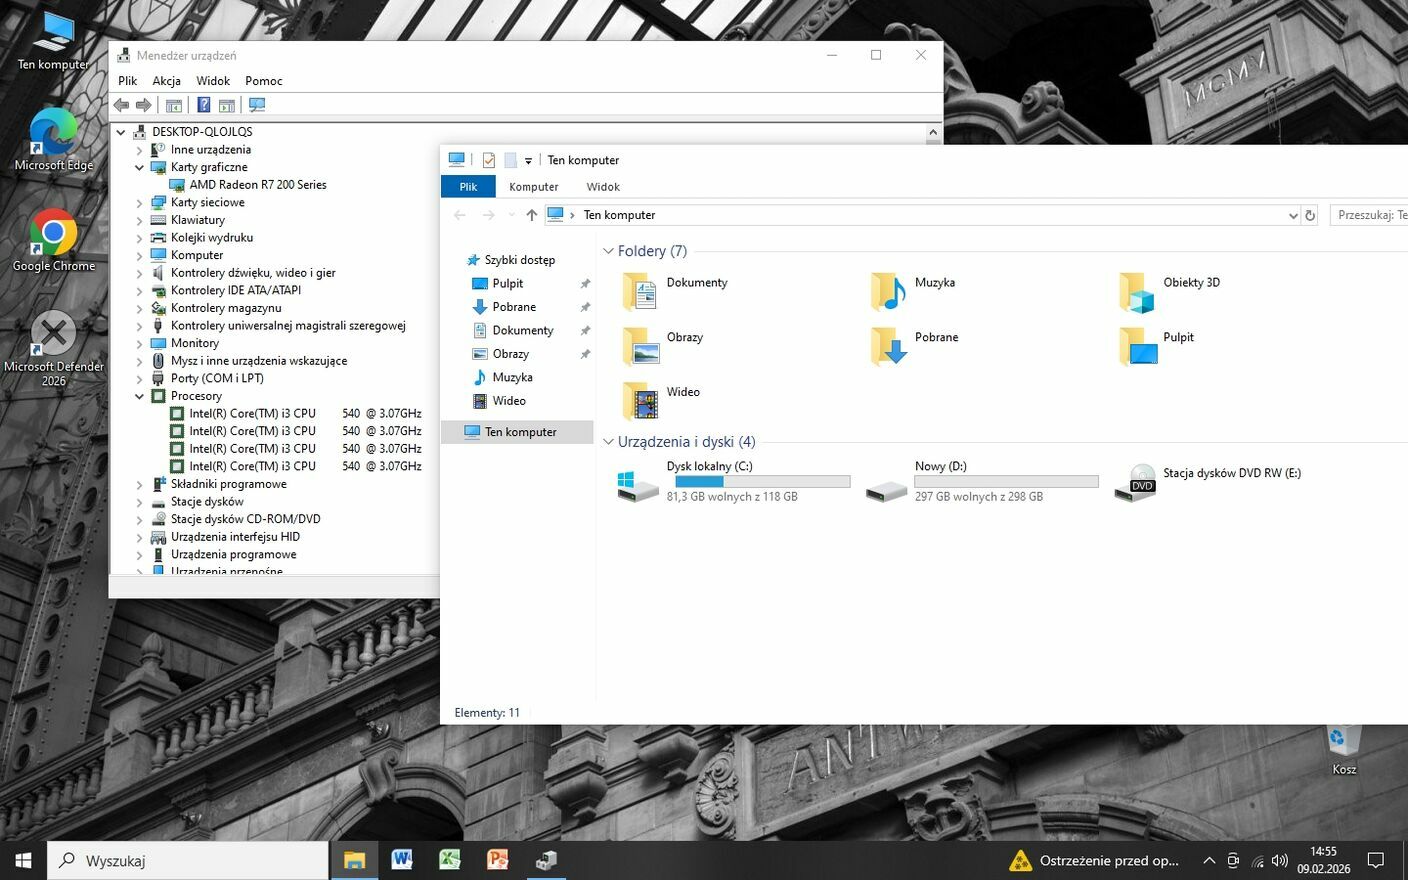Click the Windows taskbar search box

(188, 860)
